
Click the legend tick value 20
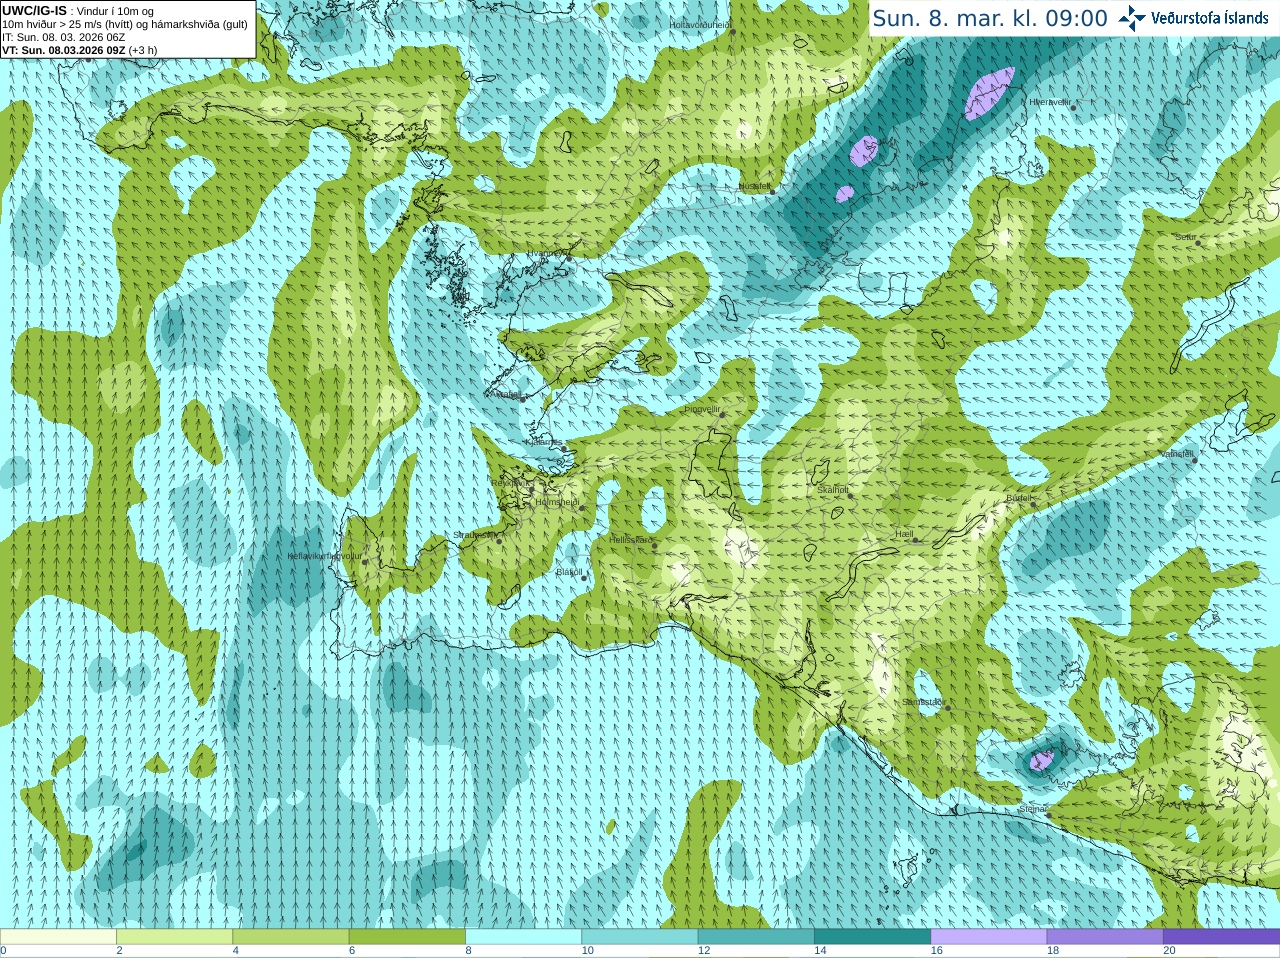point(1169,951)
